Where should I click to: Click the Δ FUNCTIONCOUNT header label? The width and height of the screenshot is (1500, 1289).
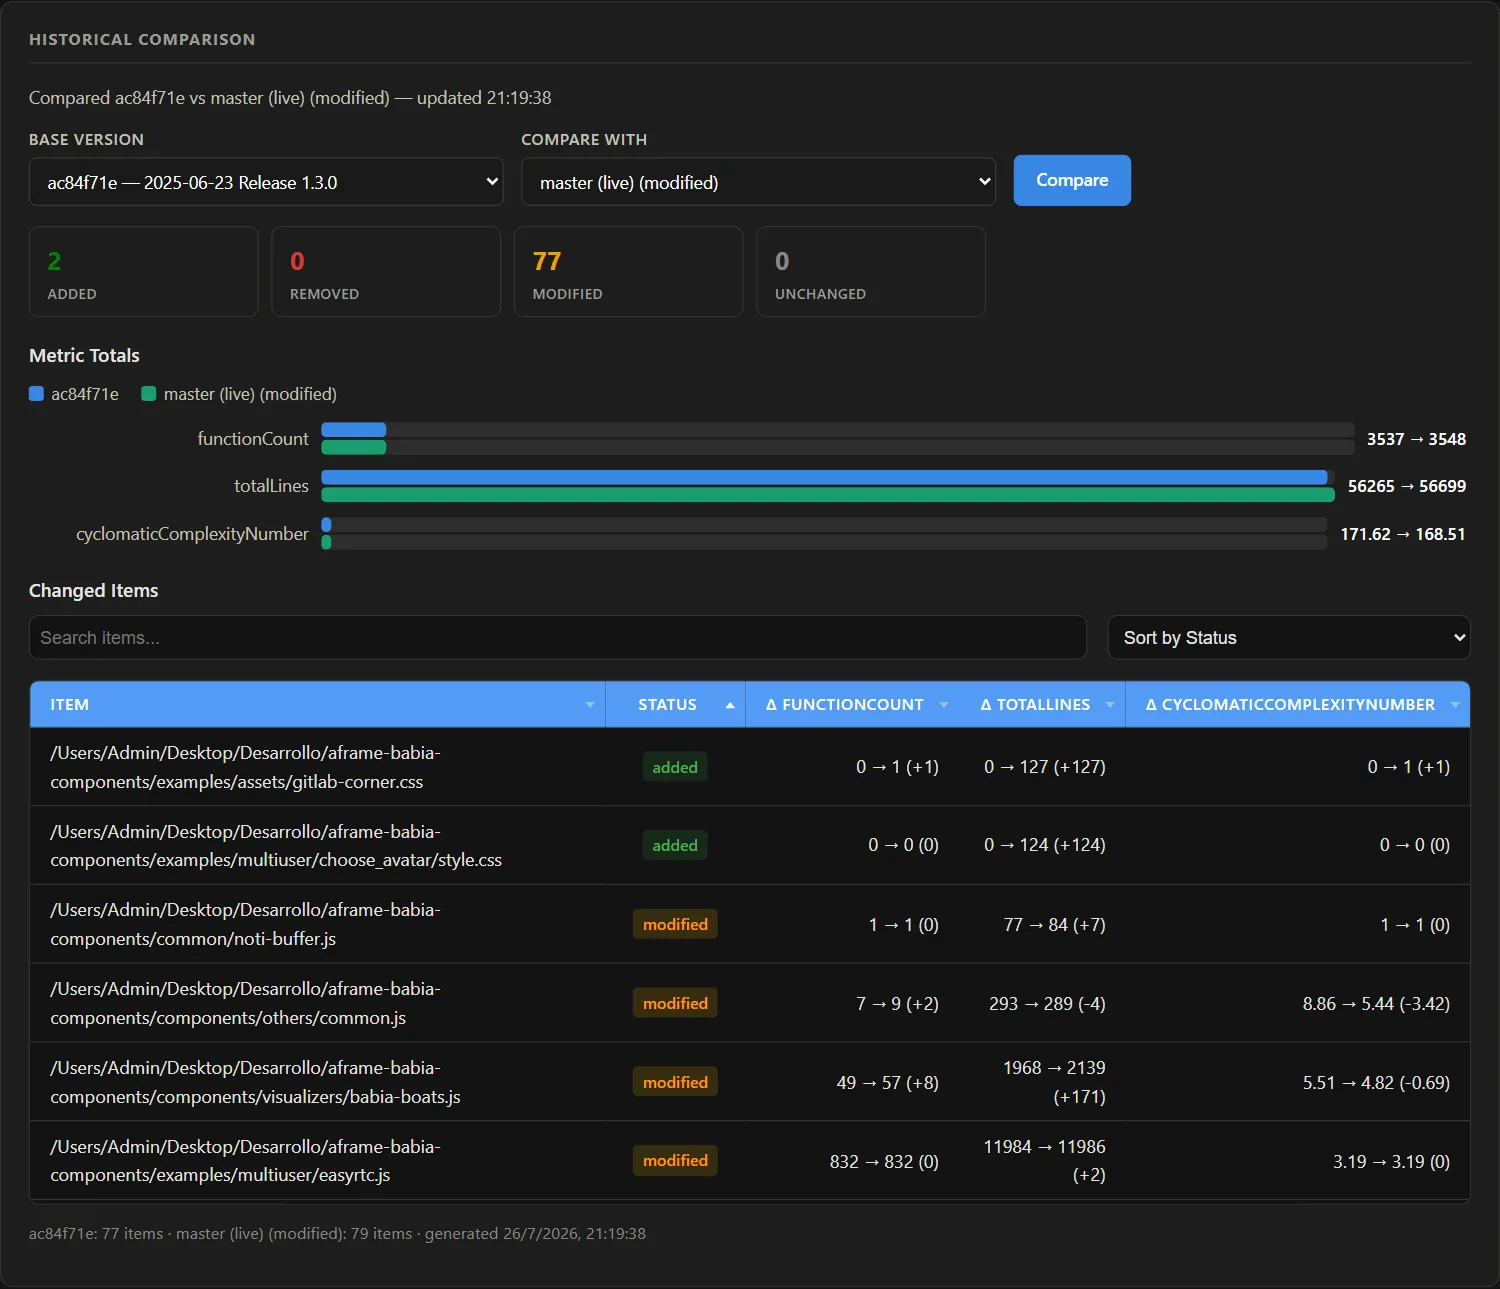tap(845, 705)
